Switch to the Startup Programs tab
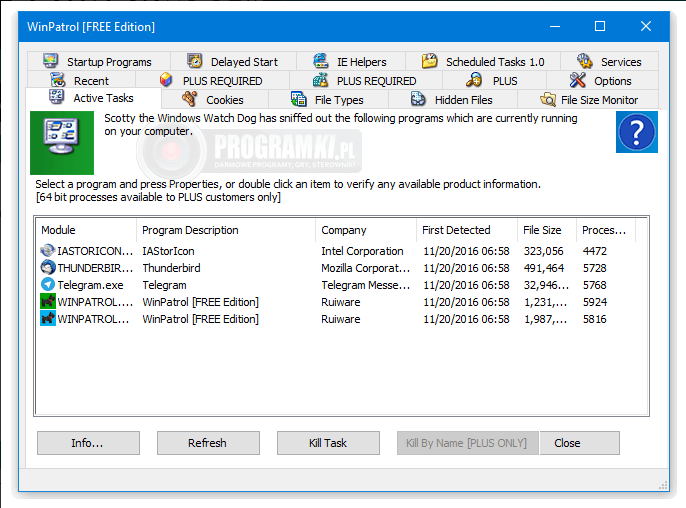Screen dimensions: 686x508 [x=99, y=61]
